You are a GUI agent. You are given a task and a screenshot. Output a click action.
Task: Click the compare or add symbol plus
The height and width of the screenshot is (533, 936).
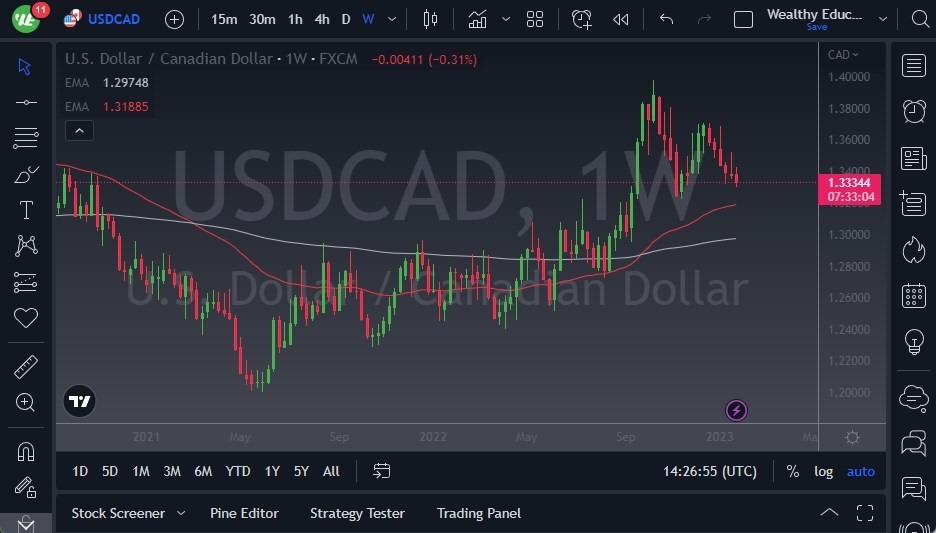174,20
